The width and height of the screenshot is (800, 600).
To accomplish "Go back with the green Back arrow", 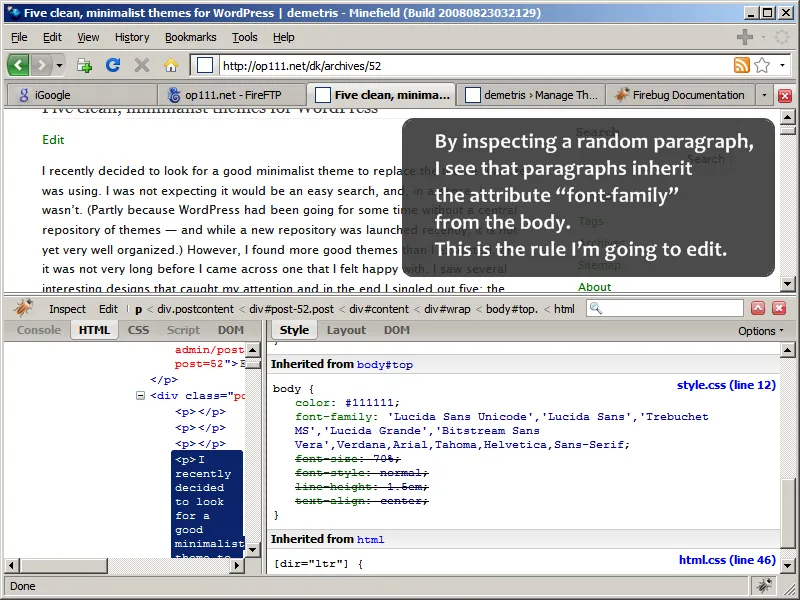I will (18, 65).
